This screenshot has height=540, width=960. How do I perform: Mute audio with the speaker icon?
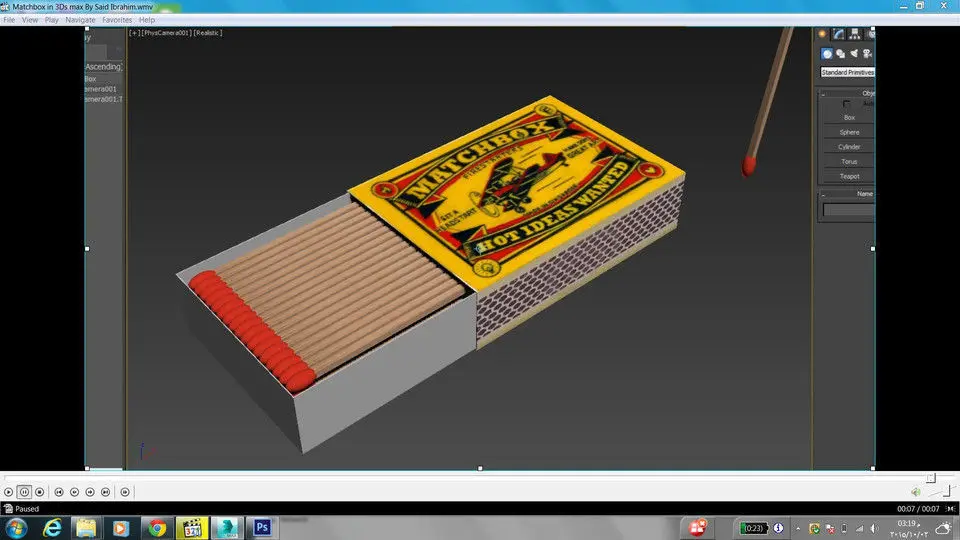point(916,492)
